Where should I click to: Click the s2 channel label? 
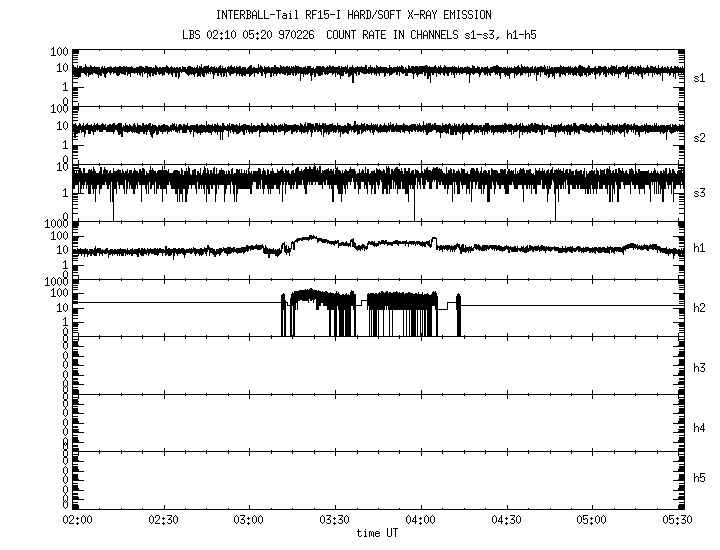tap(699, 138)
